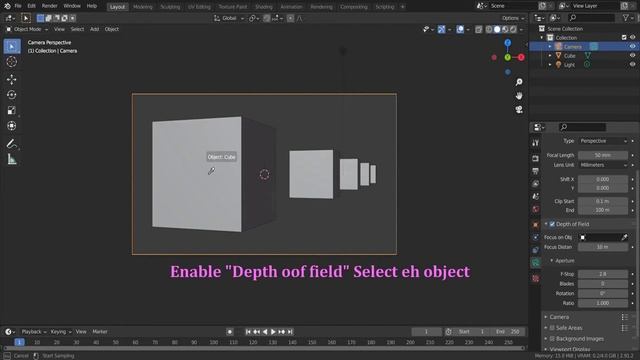Hide the Light in outliner
The width and height of the screenshot is (640, 360).
click(632, 64)
